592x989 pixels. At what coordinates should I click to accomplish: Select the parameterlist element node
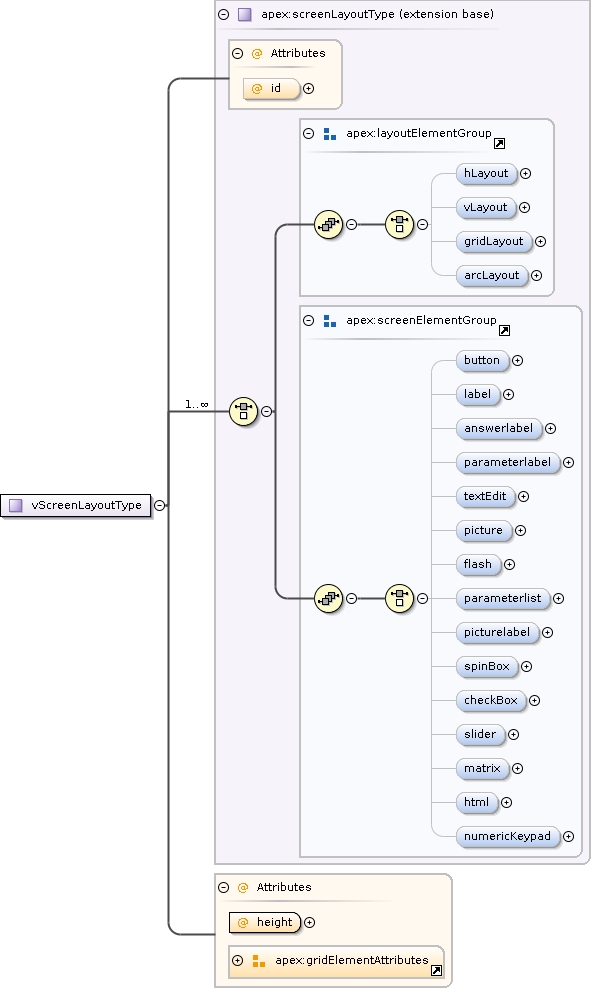click(x=502, y=599)
